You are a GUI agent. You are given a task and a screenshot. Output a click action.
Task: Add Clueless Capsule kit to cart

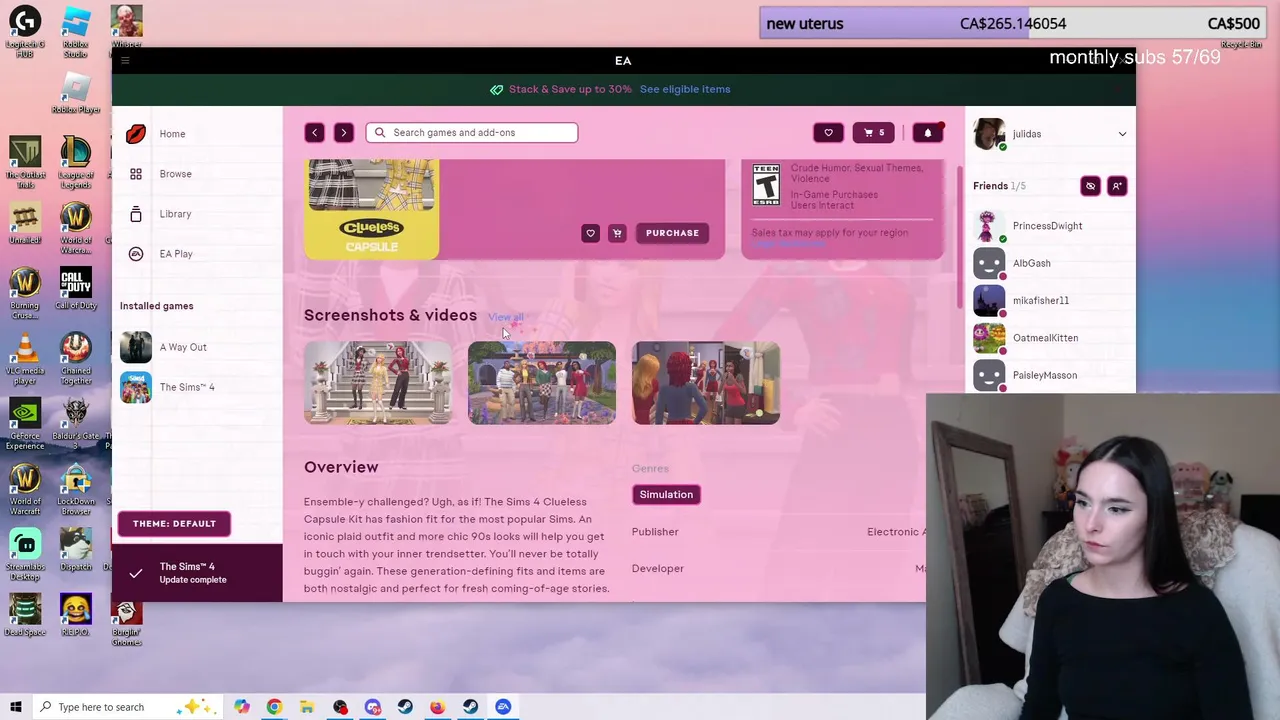point(617,233)
